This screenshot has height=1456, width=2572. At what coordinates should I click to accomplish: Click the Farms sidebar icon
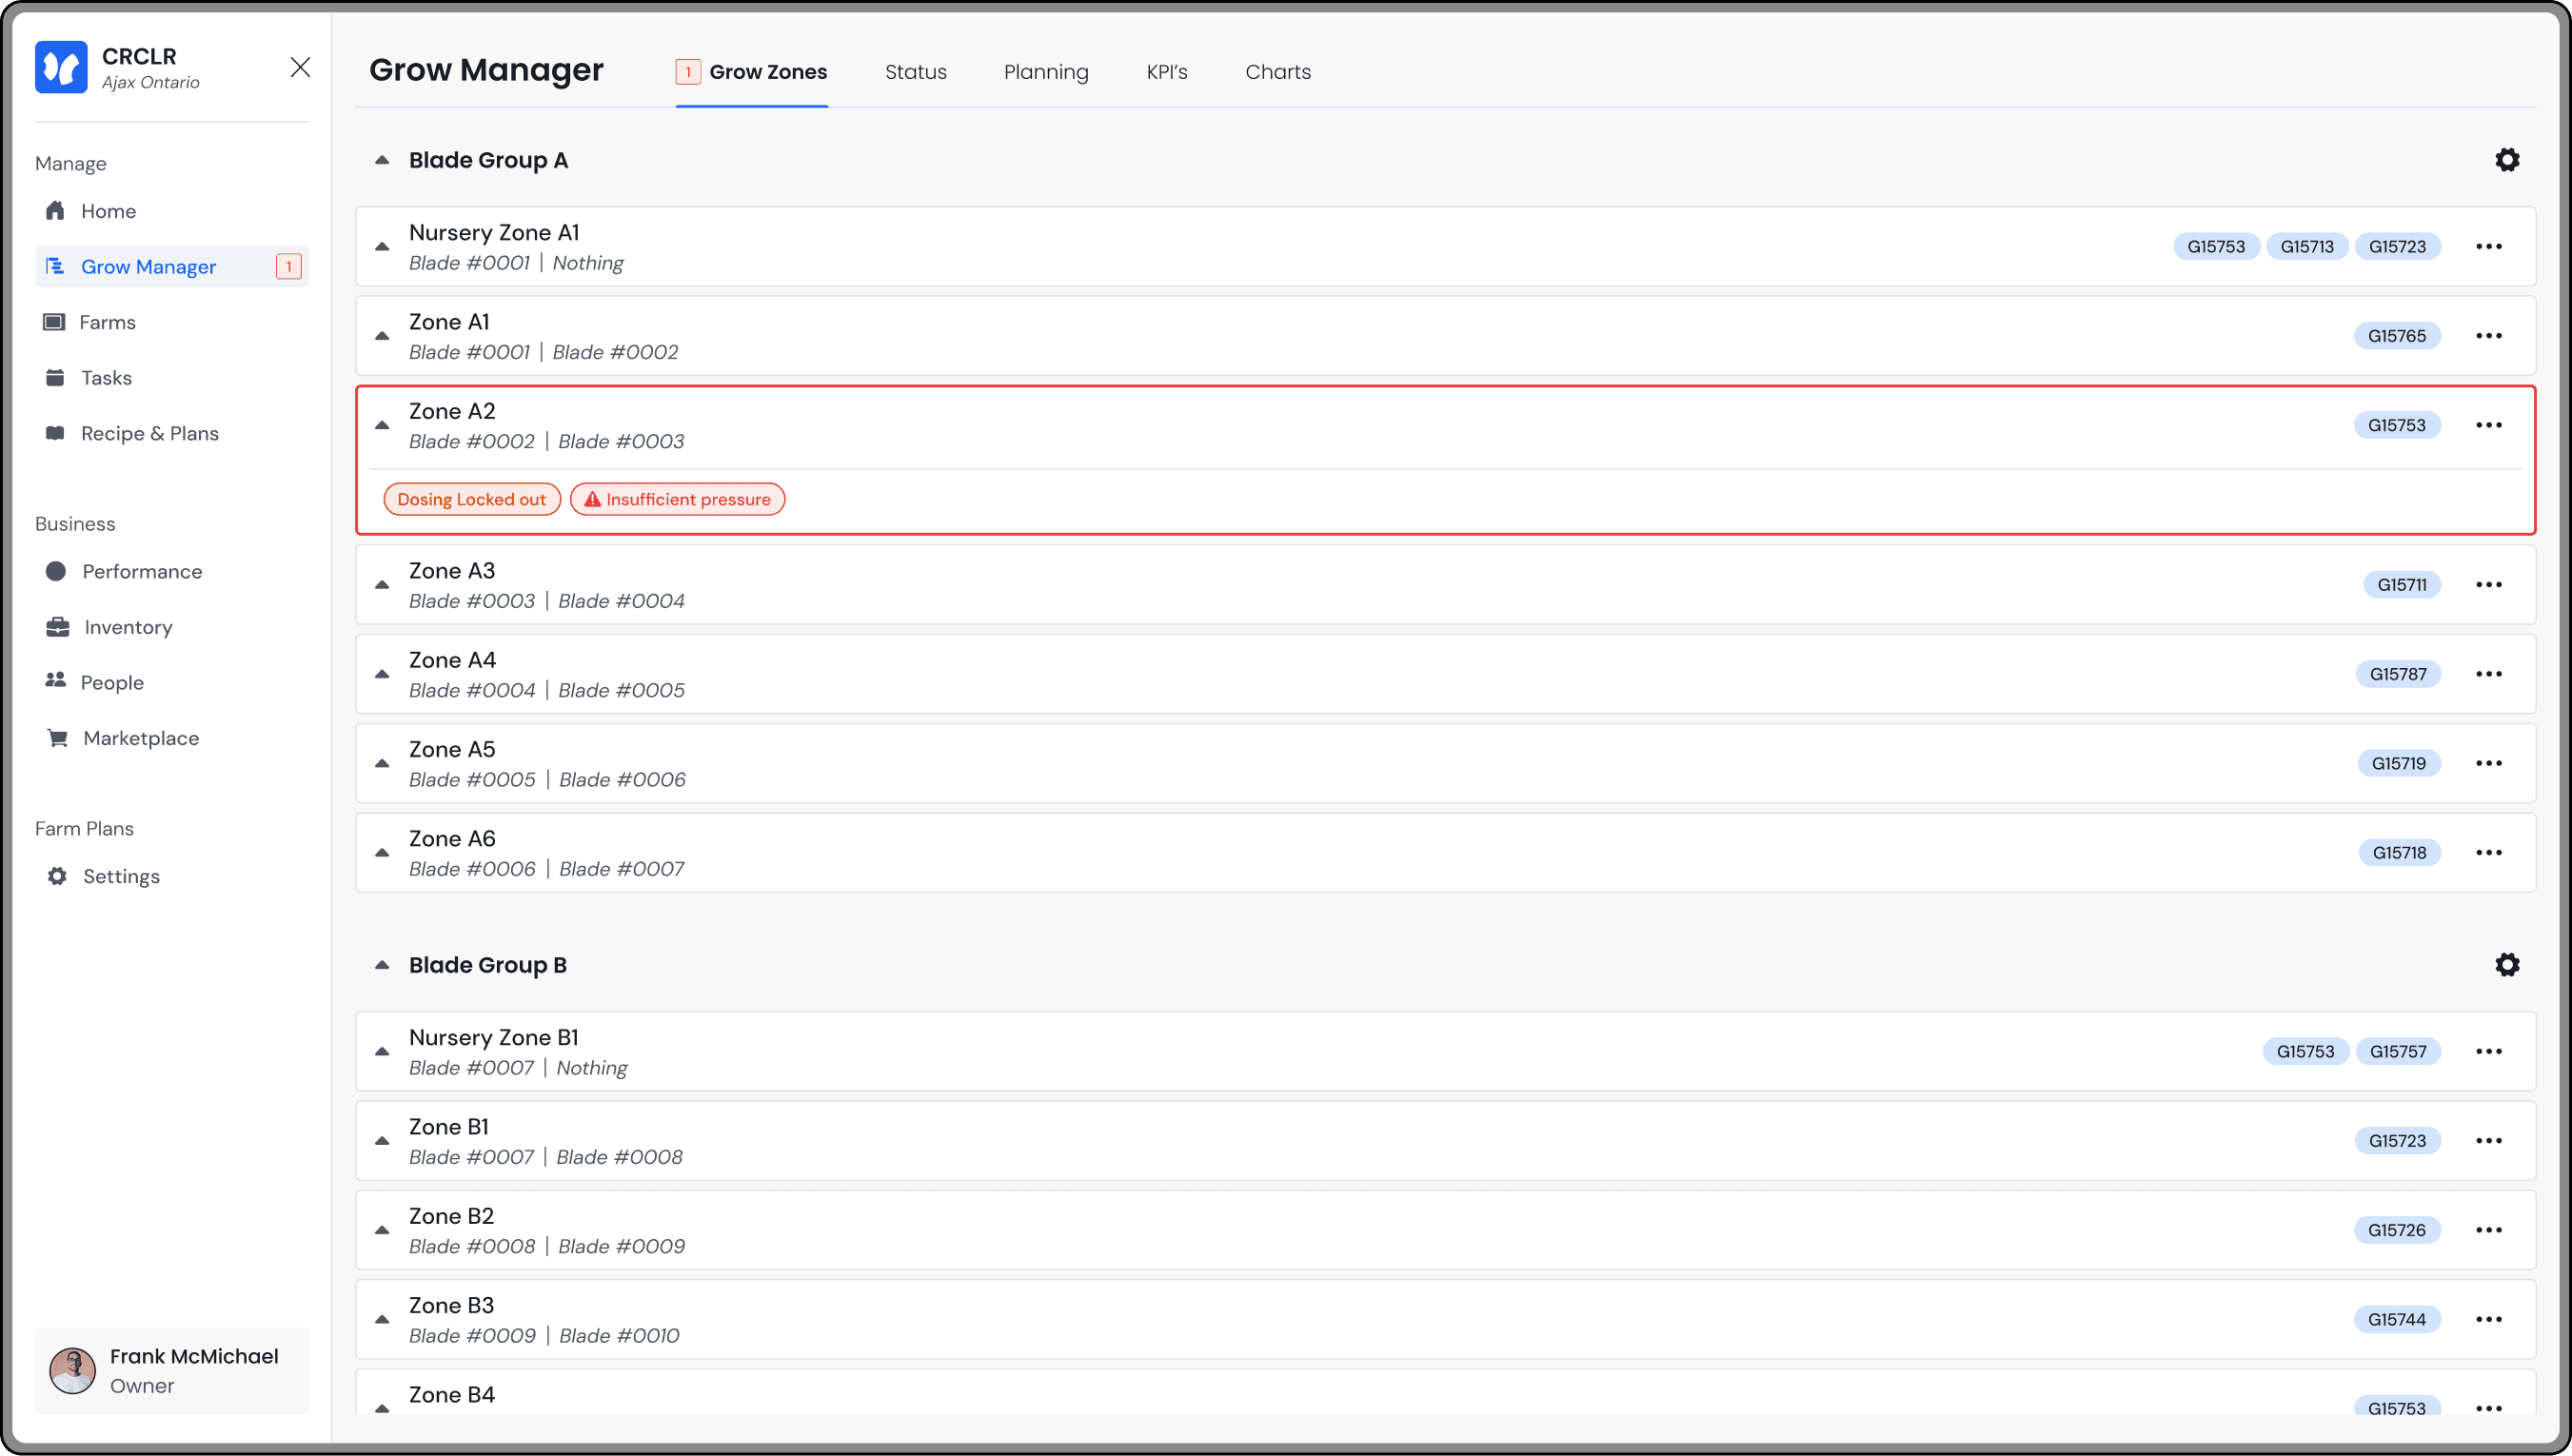coord(54,322)
